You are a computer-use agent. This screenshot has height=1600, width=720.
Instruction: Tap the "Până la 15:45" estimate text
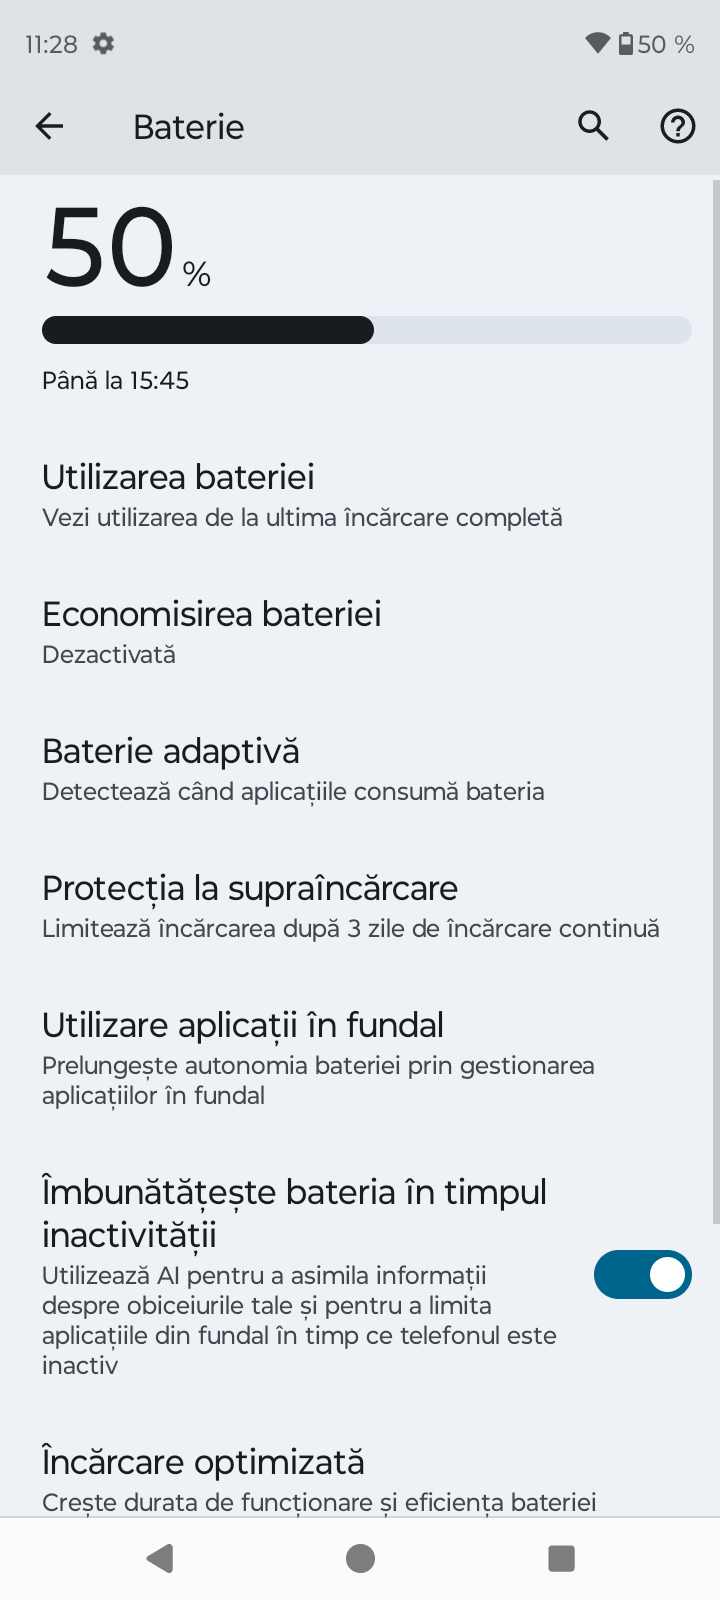coord(115,380)
